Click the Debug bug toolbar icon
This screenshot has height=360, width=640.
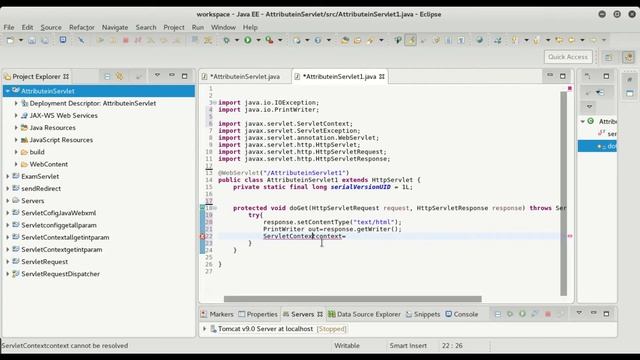[226, 40]
